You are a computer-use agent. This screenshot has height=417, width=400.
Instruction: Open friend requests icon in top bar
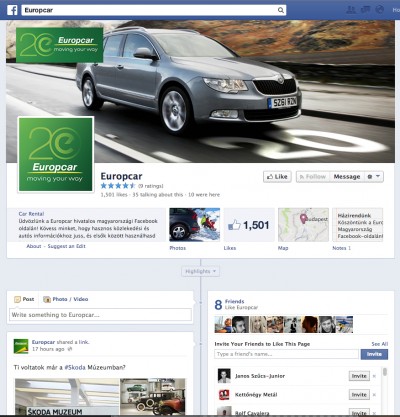351,9
